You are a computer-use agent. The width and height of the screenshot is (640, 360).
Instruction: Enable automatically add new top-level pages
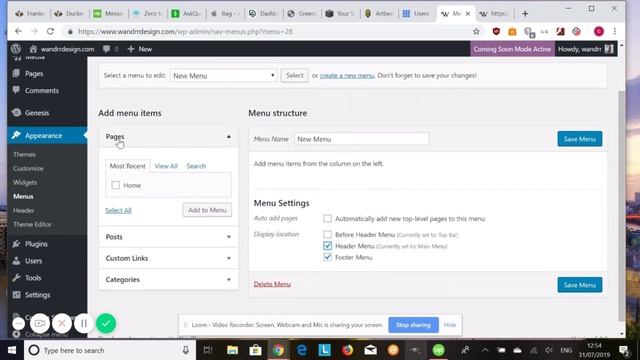coord(327,218)
